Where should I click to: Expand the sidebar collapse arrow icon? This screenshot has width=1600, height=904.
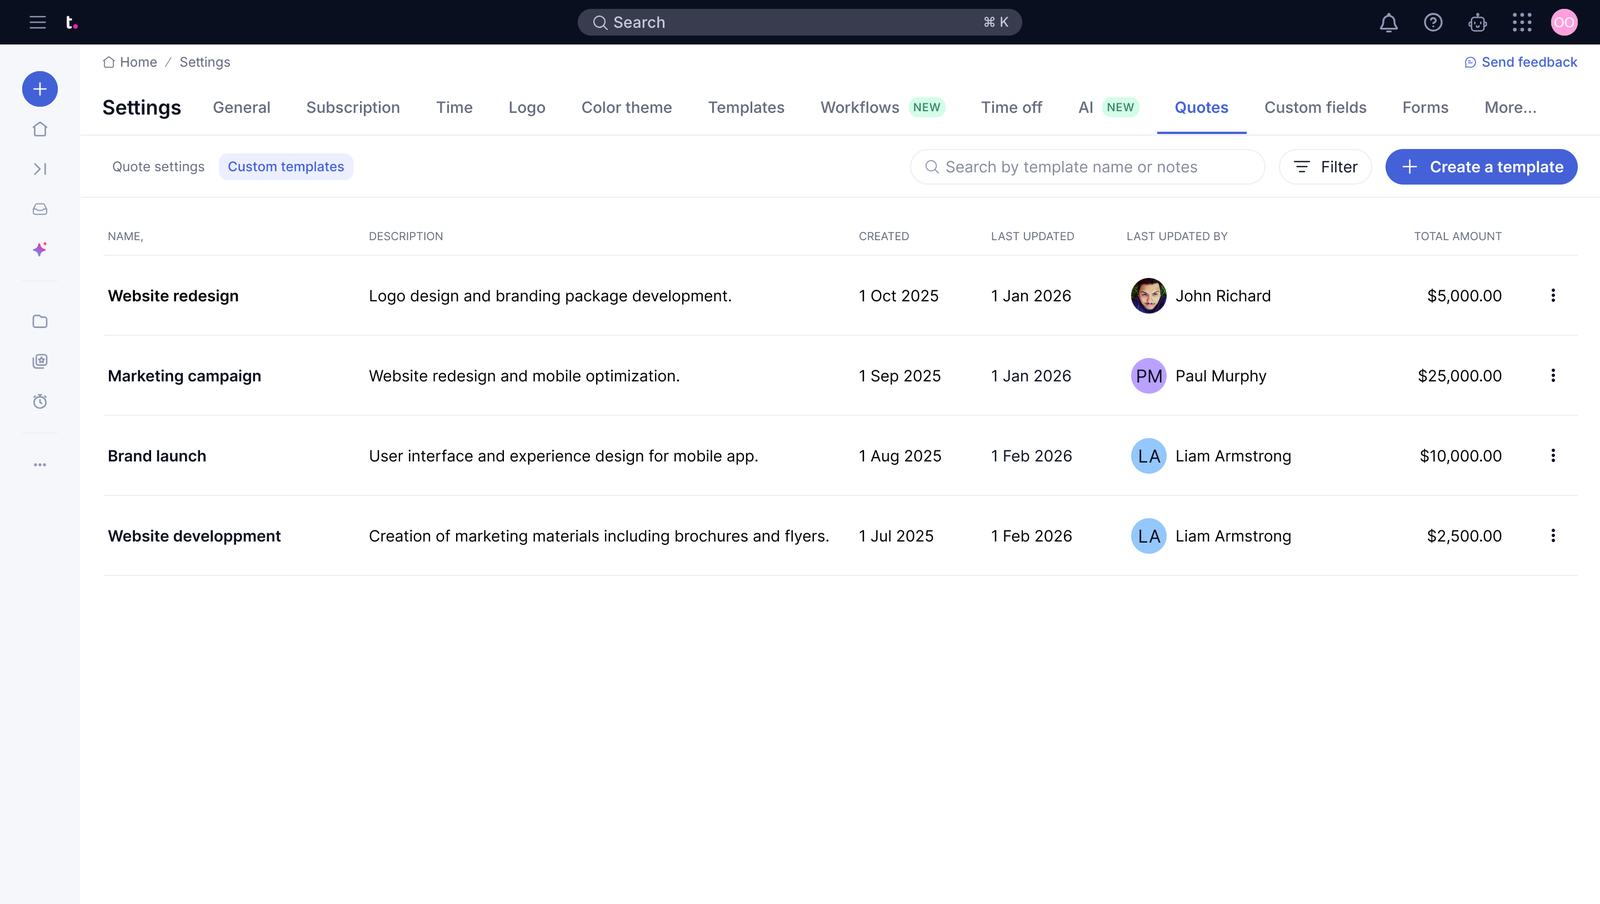pos(40,169)
